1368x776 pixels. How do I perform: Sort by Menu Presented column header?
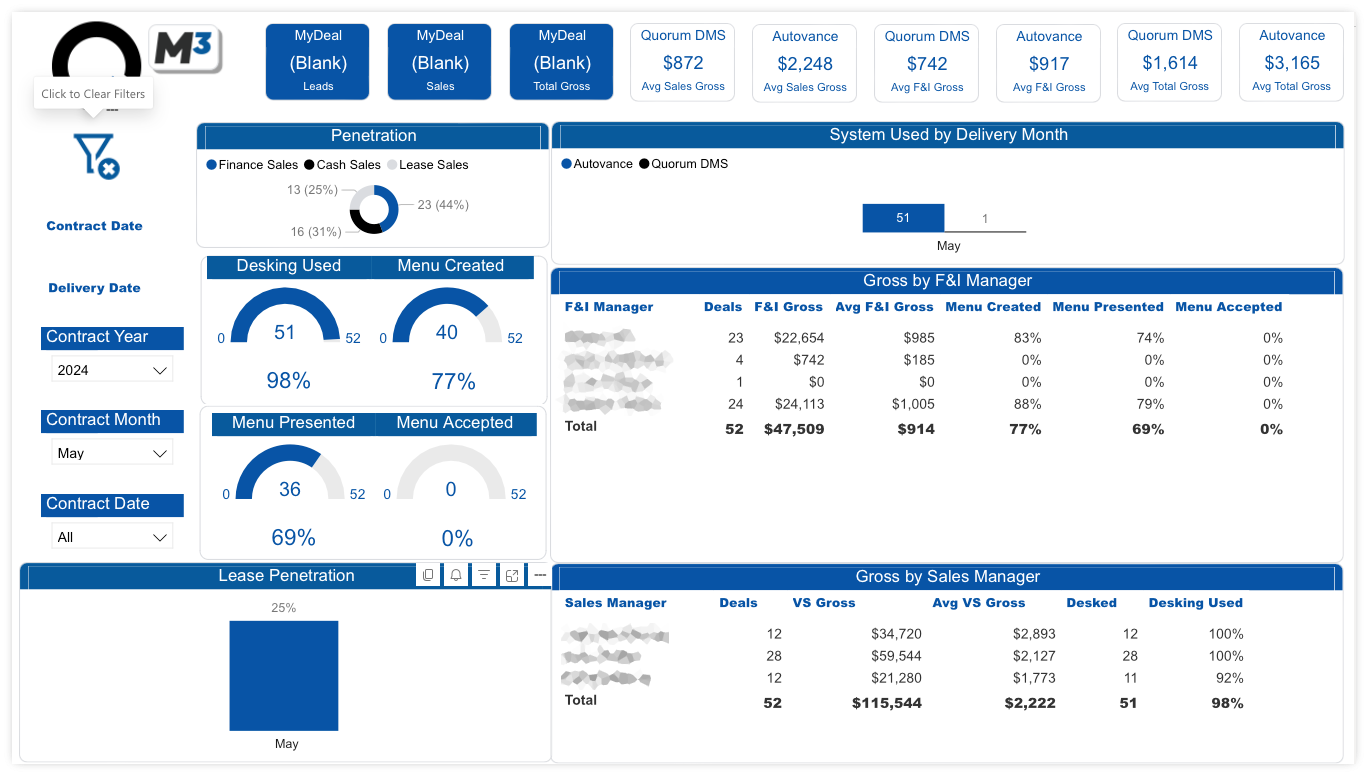click(x=1108, y=307)
